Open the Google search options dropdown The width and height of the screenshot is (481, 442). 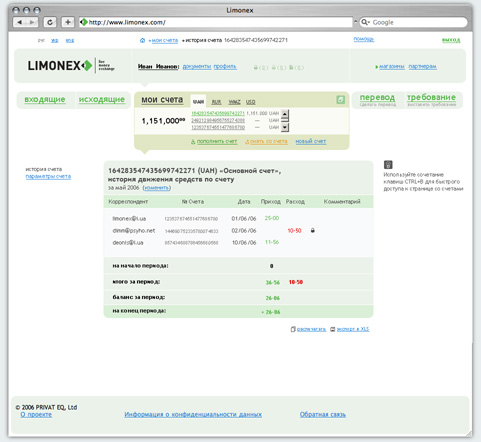click(365, 22)
